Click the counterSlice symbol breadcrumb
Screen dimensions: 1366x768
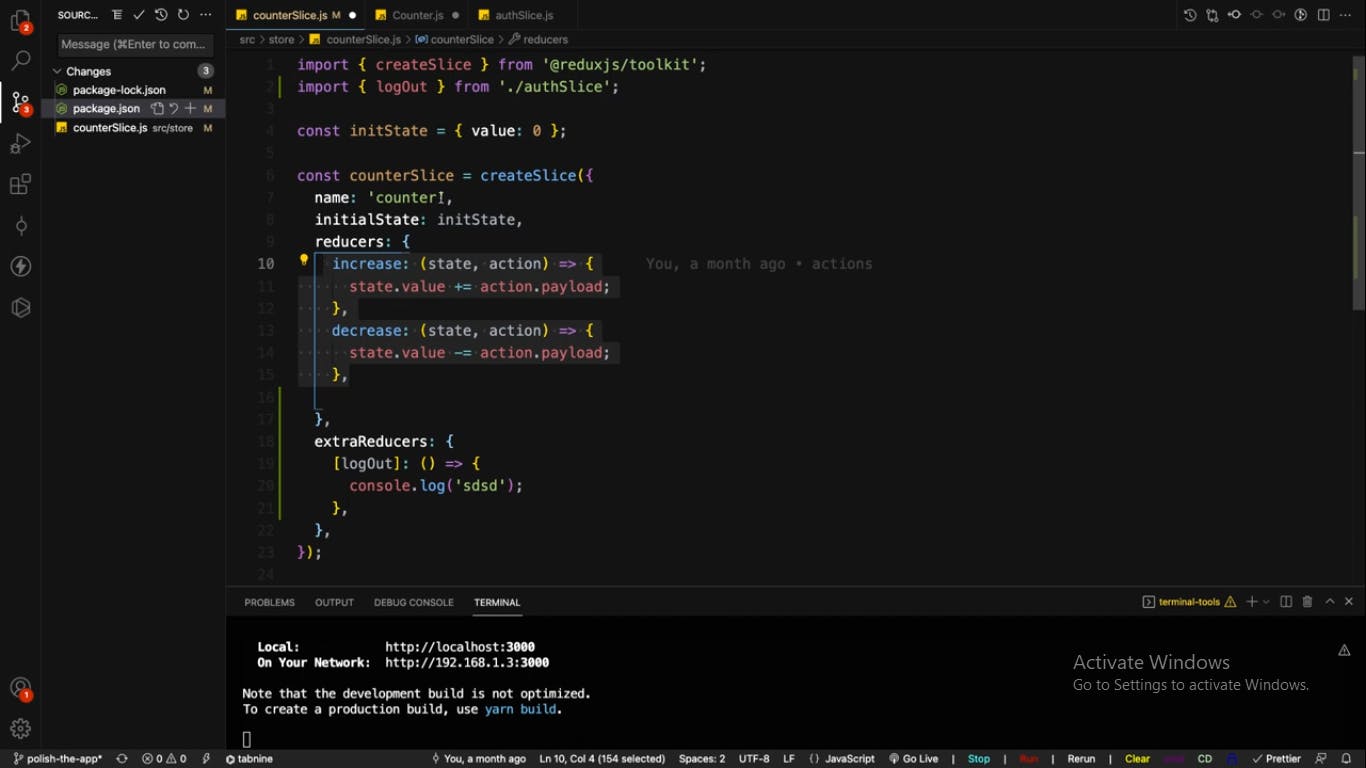pos(454,39)
